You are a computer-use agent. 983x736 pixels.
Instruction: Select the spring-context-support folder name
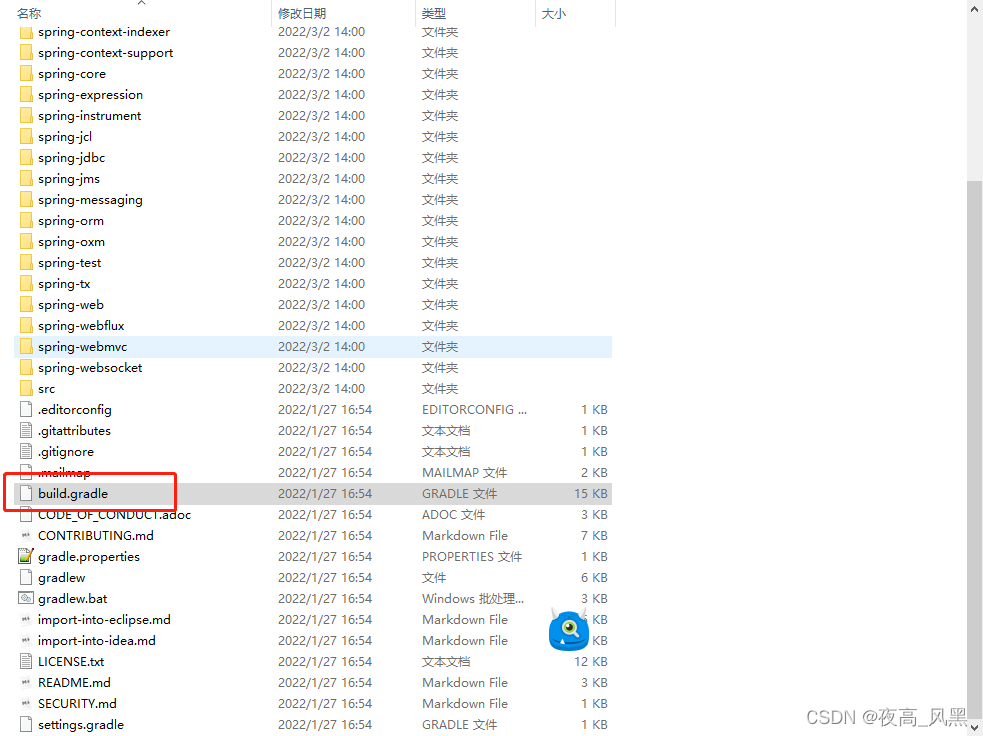105,53
